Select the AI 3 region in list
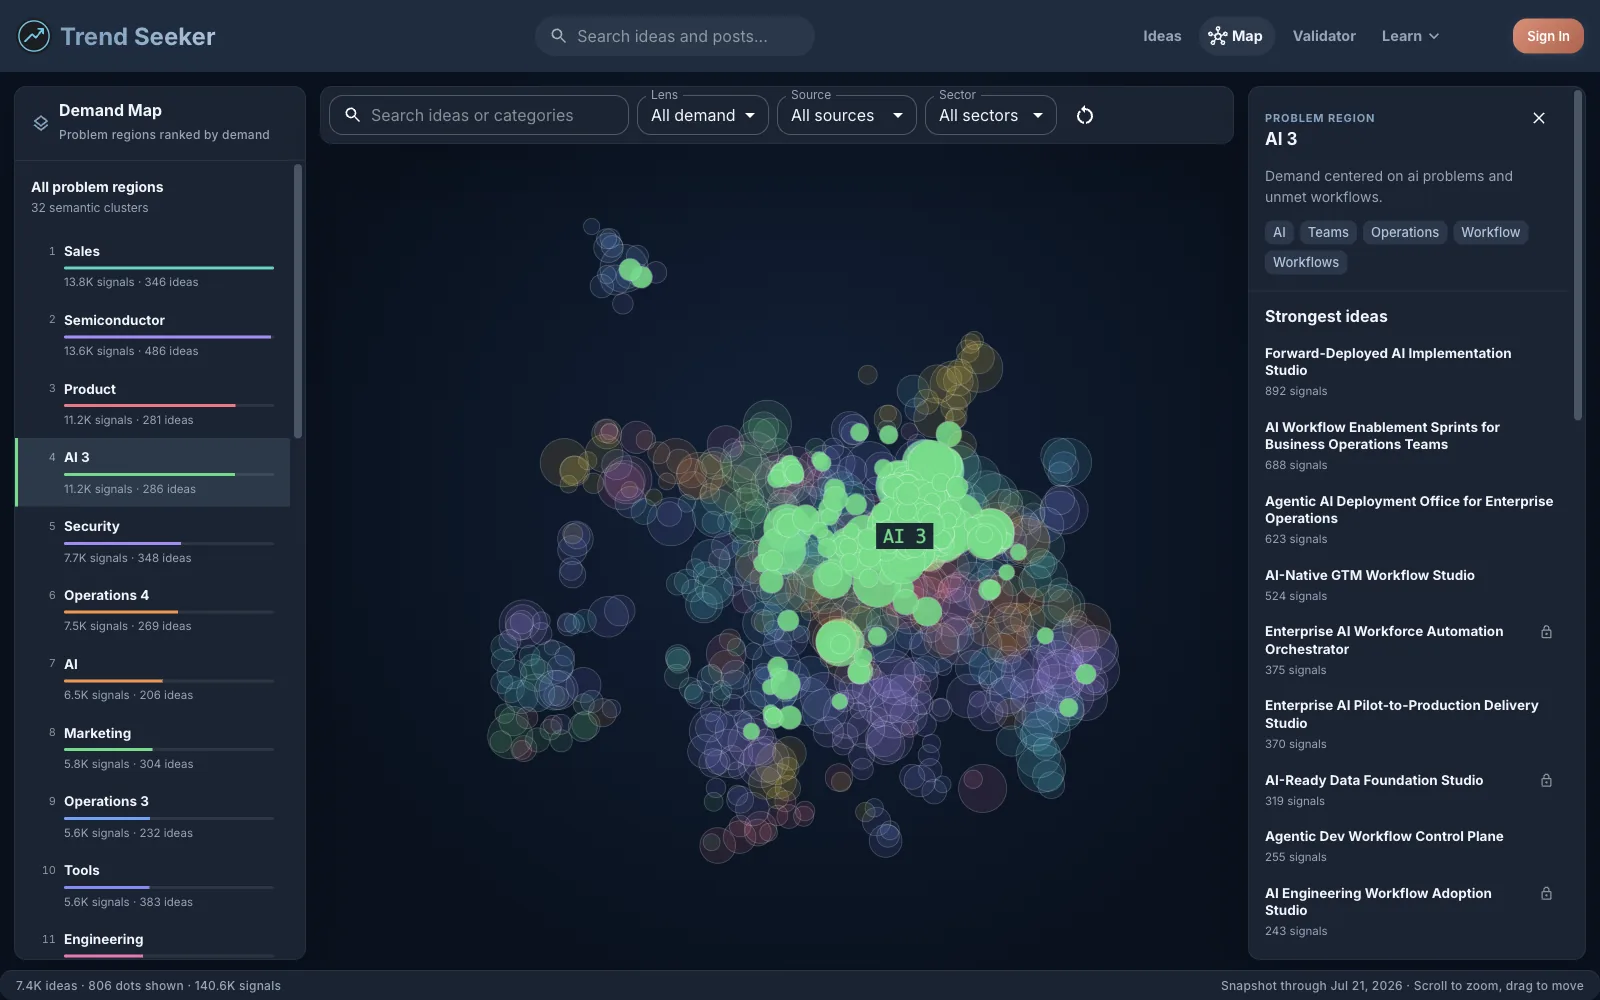The height and width of the screenshot is (1000, 1600). click(153, 472)
